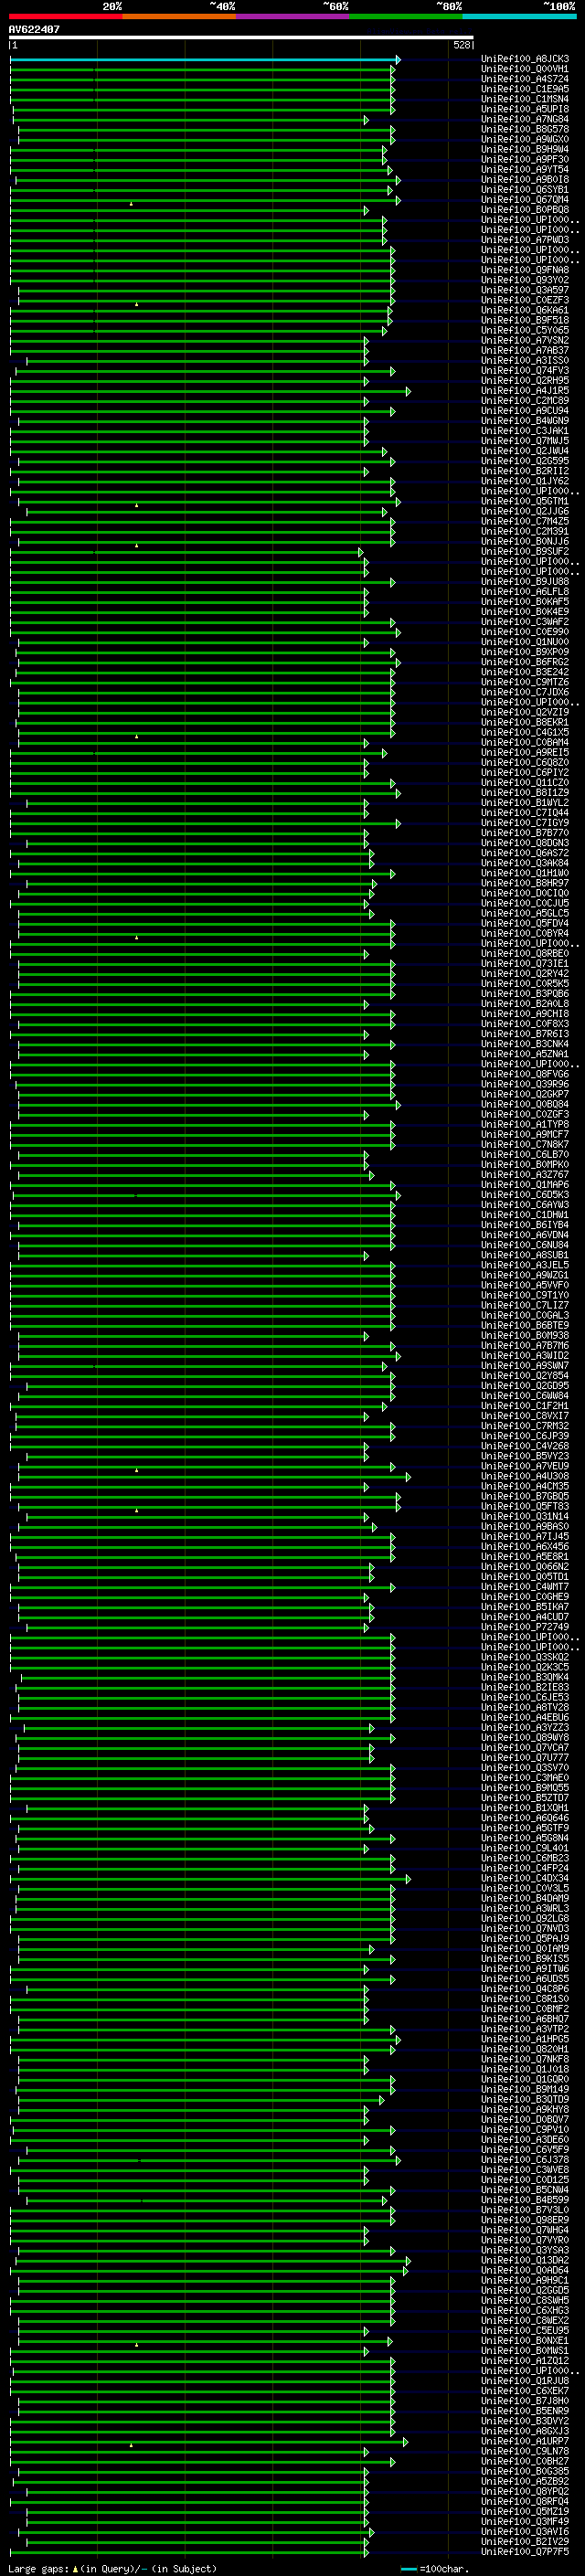This screenshot has width=585, height=2576.
Task: Select the UniRef100_B2IV29 label
Action: tap(525, 2541)
